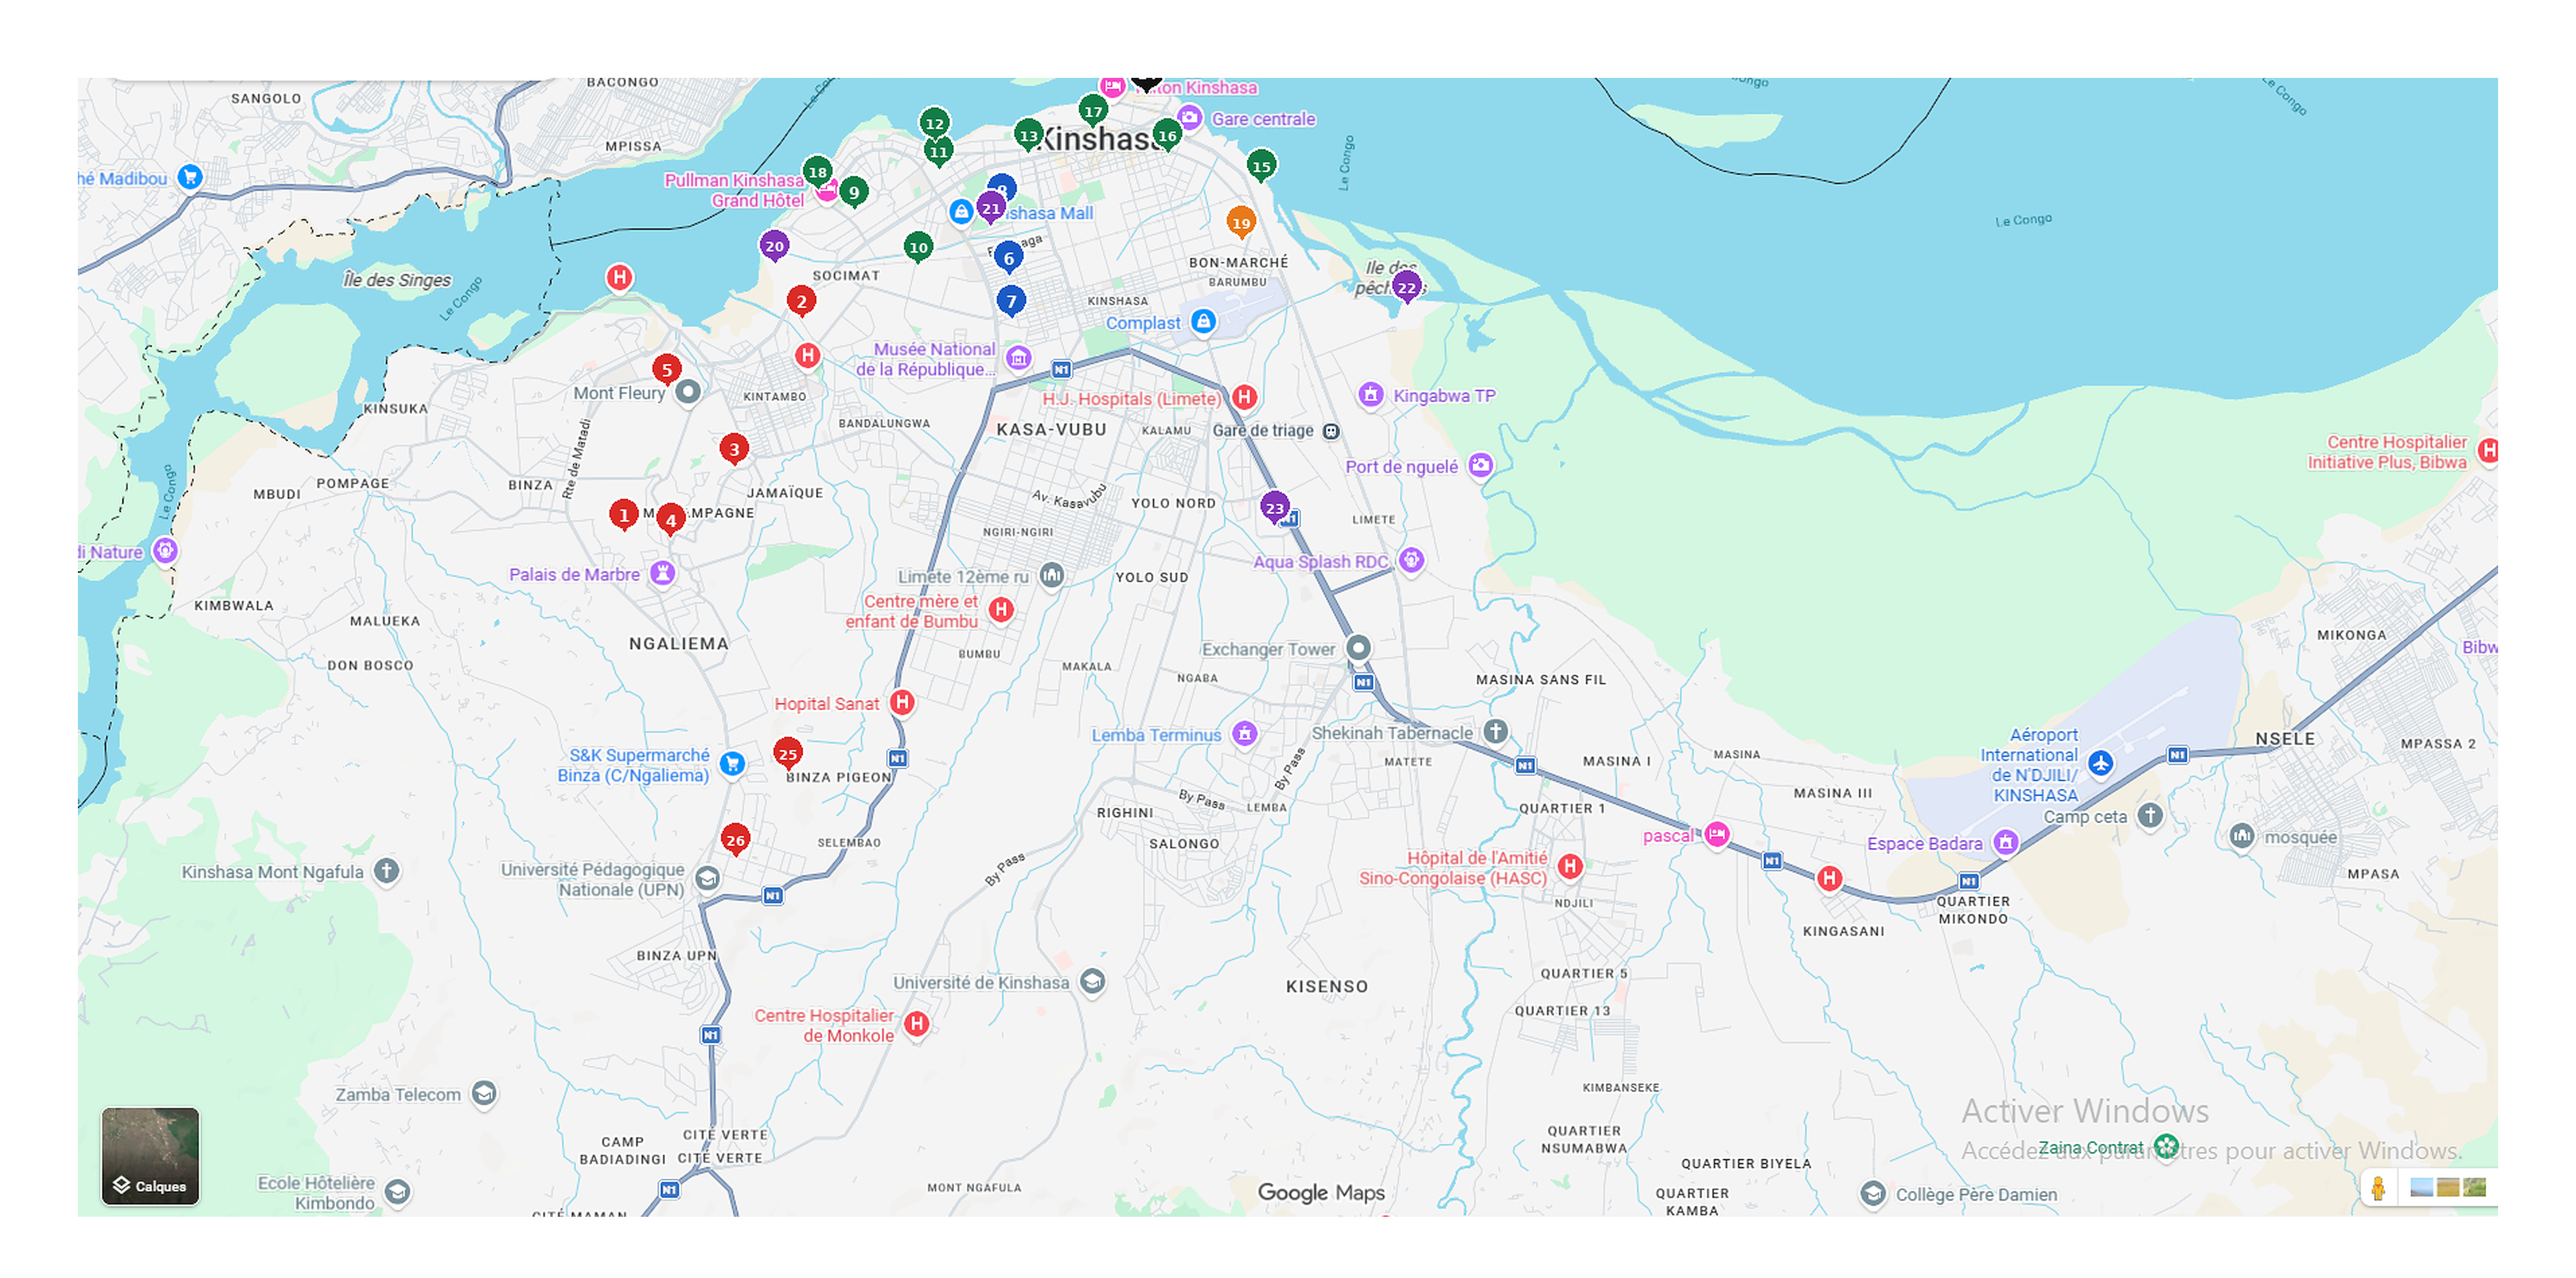Open green map marker number 9
This screenshot has width=2576, height=1278.
tap(854, 193)
